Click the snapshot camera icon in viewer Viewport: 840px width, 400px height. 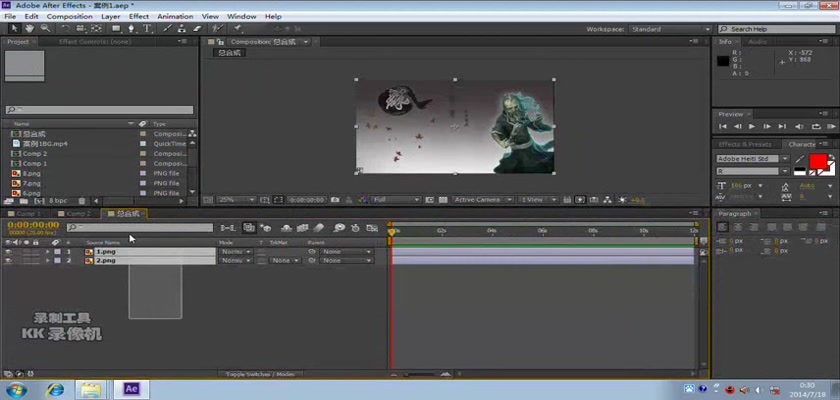point(335,200)
